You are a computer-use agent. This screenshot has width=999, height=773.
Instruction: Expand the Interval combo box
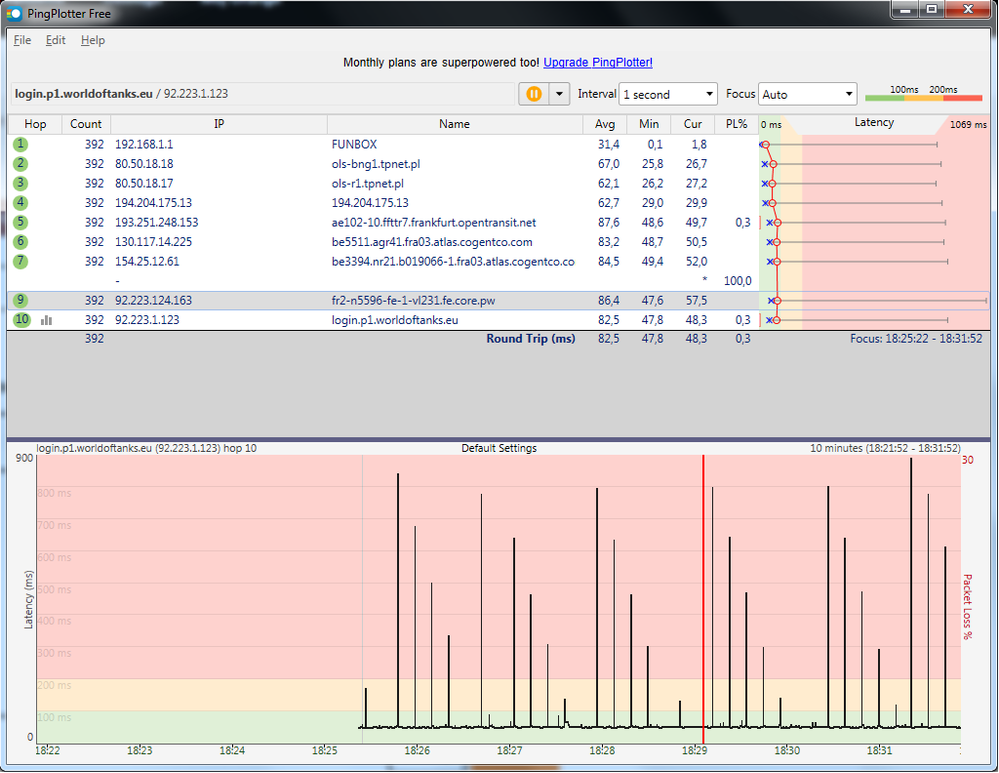pyautogui.click(x=668, y=94)
